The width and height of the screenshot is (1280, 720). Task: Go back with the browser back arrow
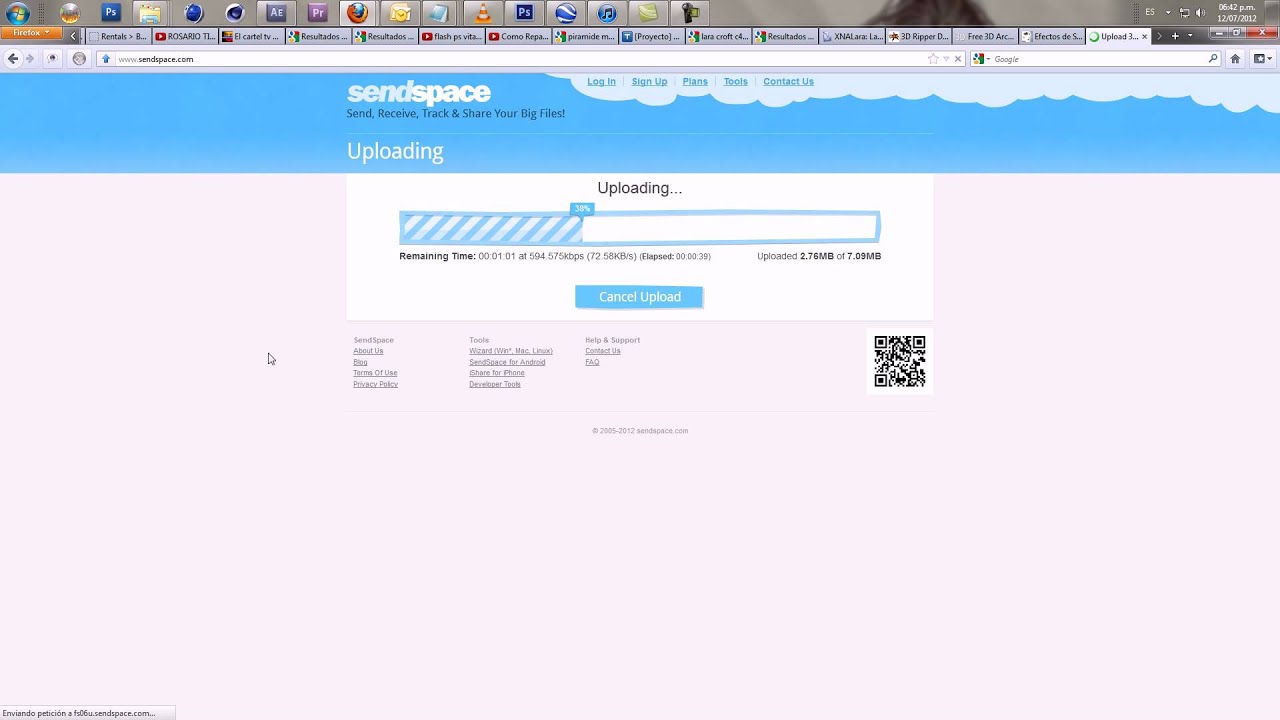point(12,59)
